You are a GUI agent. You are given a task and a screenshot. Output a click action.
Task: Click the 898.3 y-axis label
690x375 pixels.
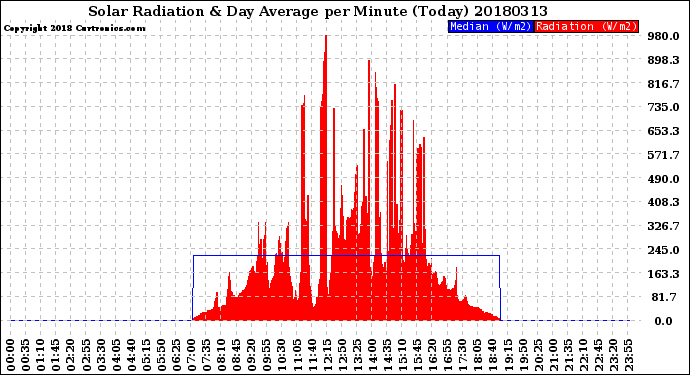[663, 60]
